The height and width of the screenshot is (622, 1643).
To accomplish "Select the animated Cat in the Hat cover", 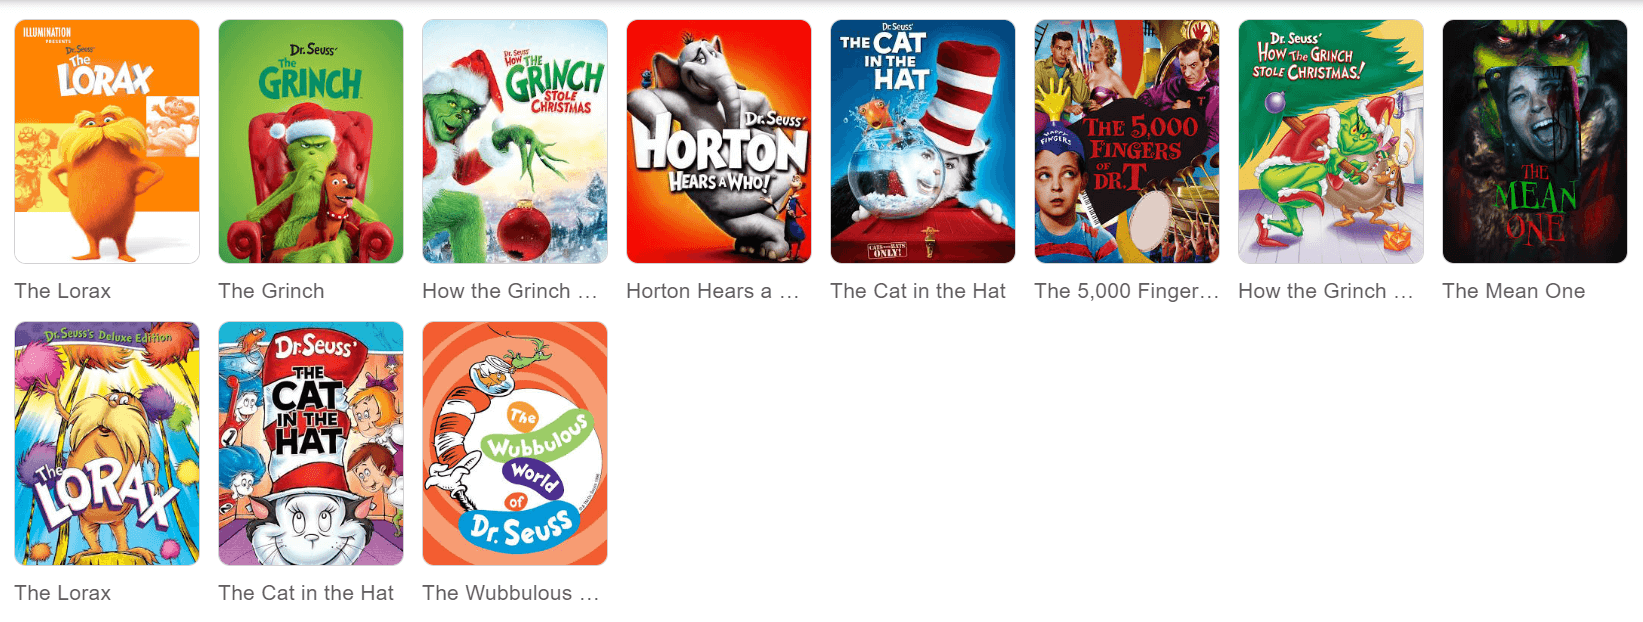I will [x=311, y=444].
